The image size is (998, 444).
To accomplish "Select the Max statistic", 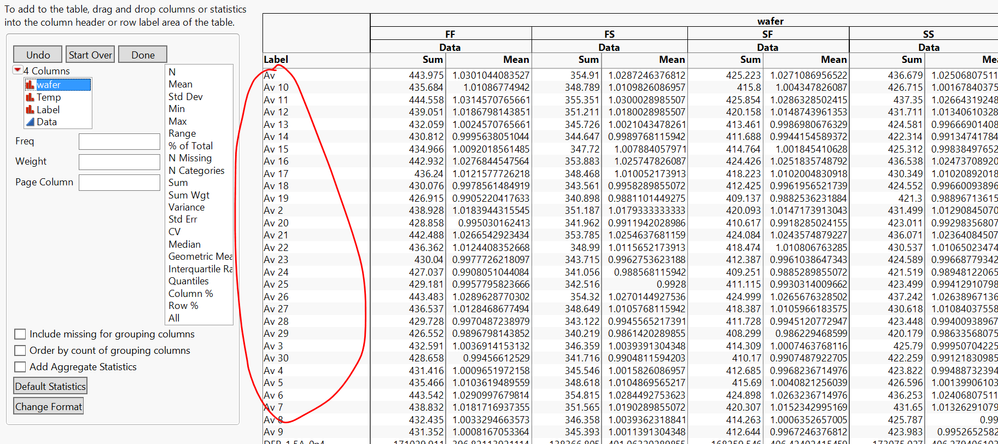I will tap(178, 121).
